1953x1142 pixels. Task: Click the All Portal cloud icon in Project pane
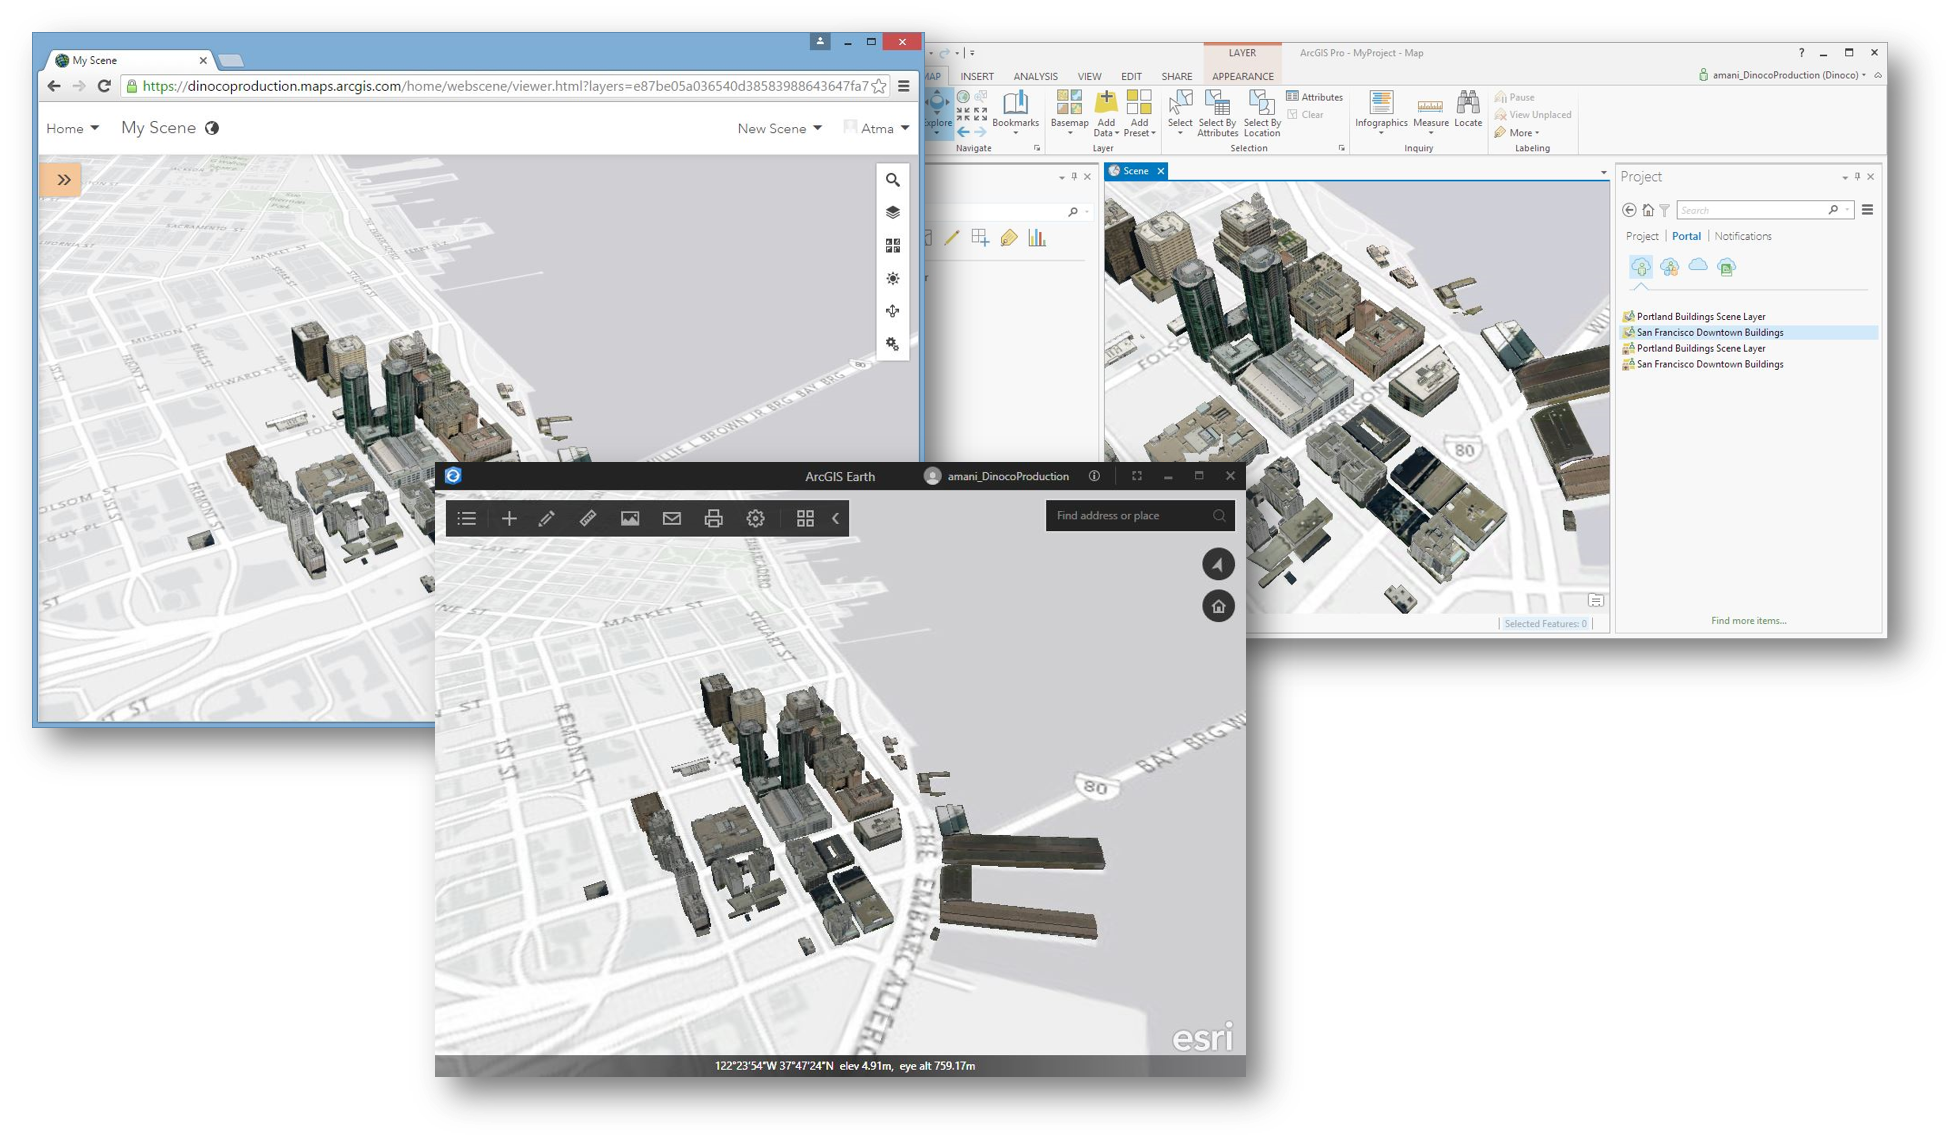1698,266
